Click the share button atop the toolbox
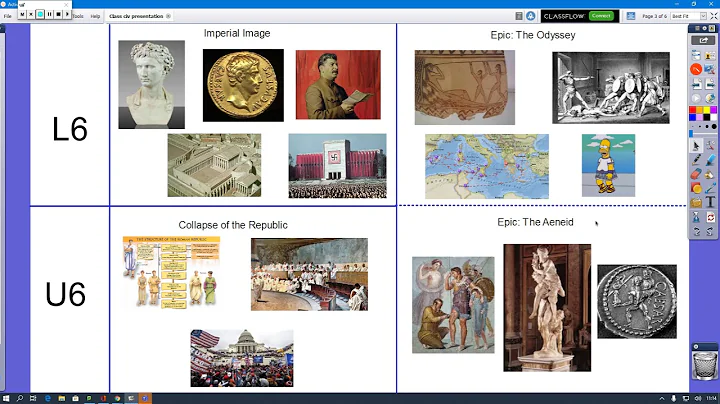Image resolution: width=720 pixels, height=404 pixels. coord(703,40)
